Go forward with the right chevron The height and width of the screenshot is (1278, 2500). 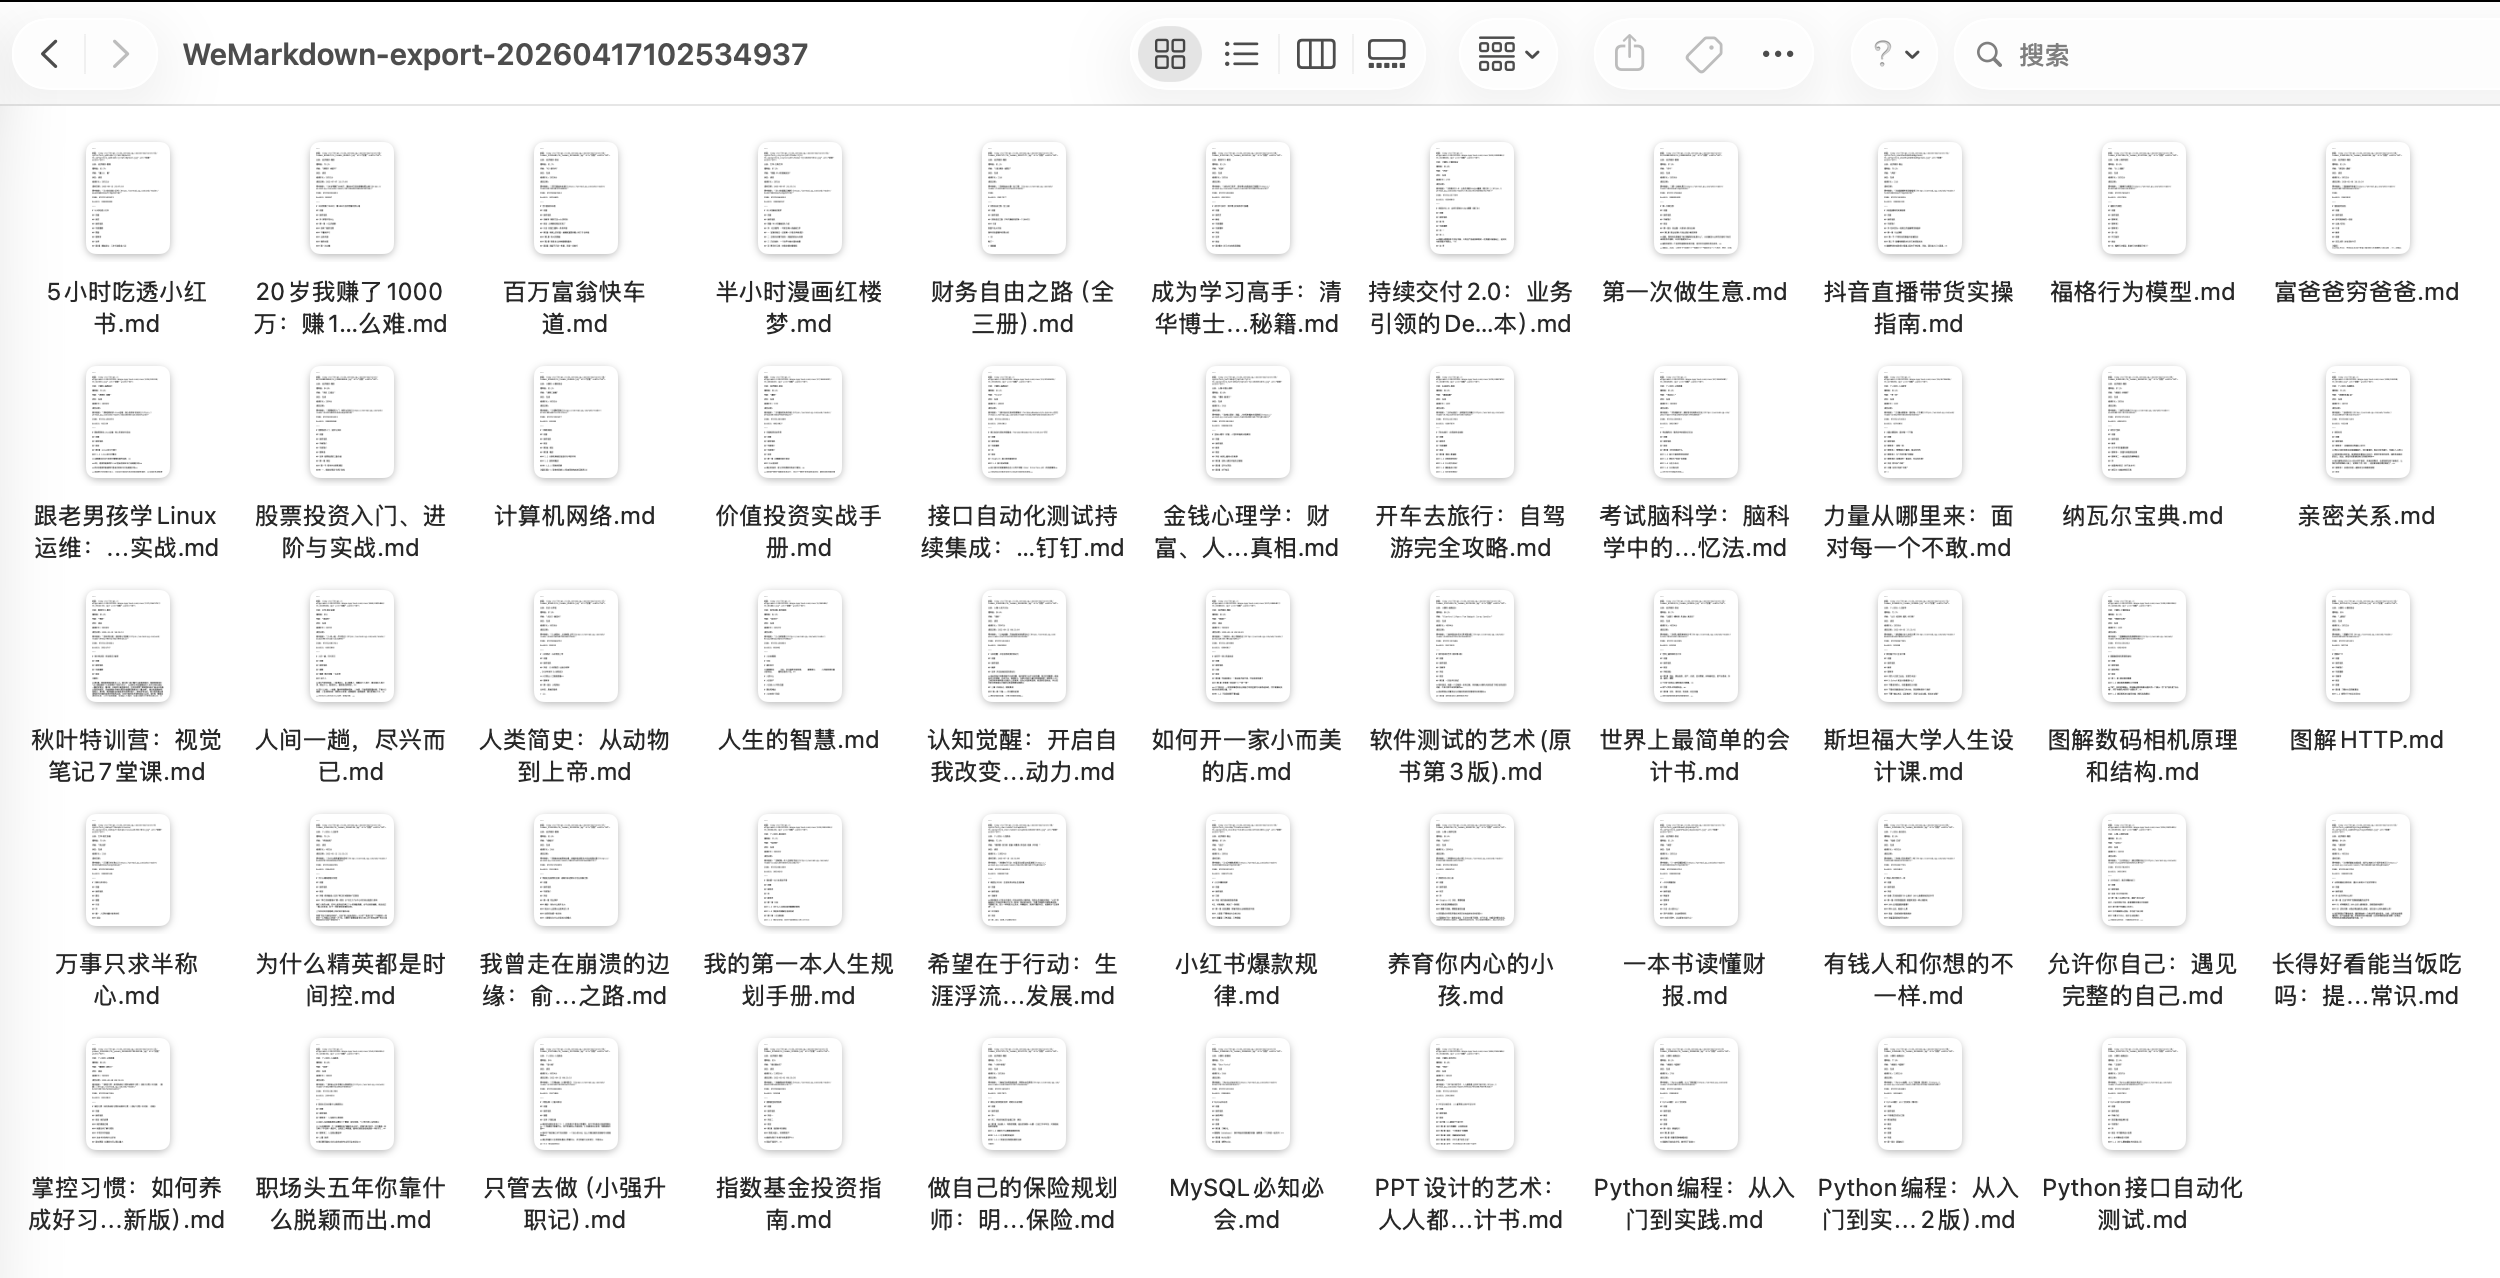tap(120, 54)
